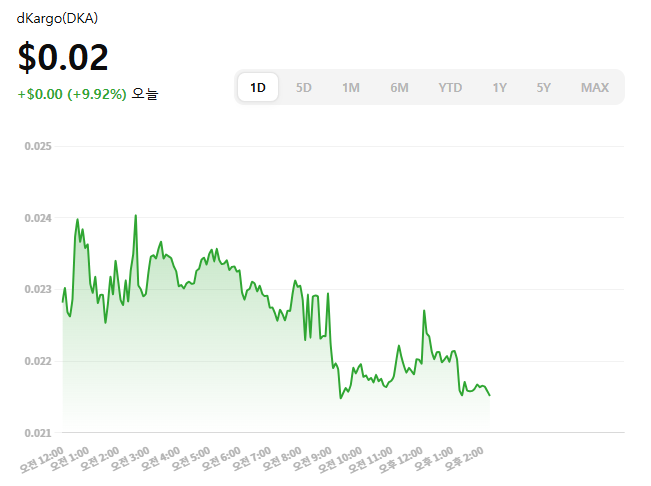View the 1Y price chart
The image size is (651, 486).
coord(499,88)
